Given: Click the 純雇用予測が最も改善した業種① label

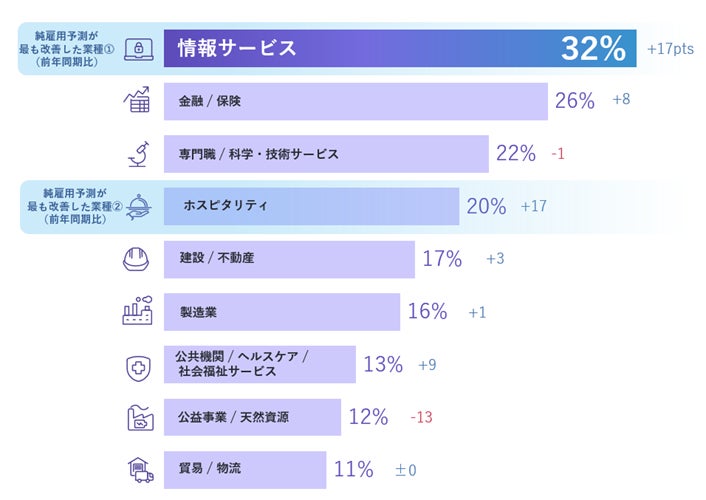Looking at the screenshot, I should click(63, 49).
